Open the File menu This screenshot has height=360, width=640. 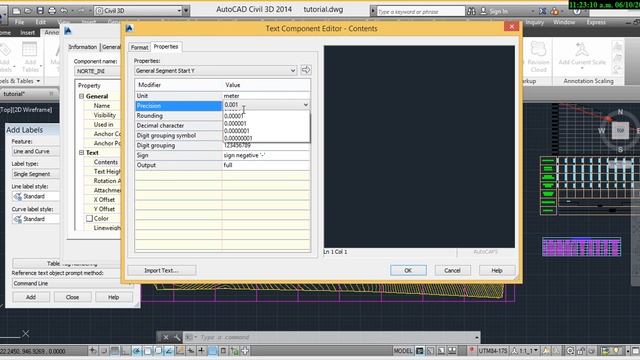click(x=19, y=22)
